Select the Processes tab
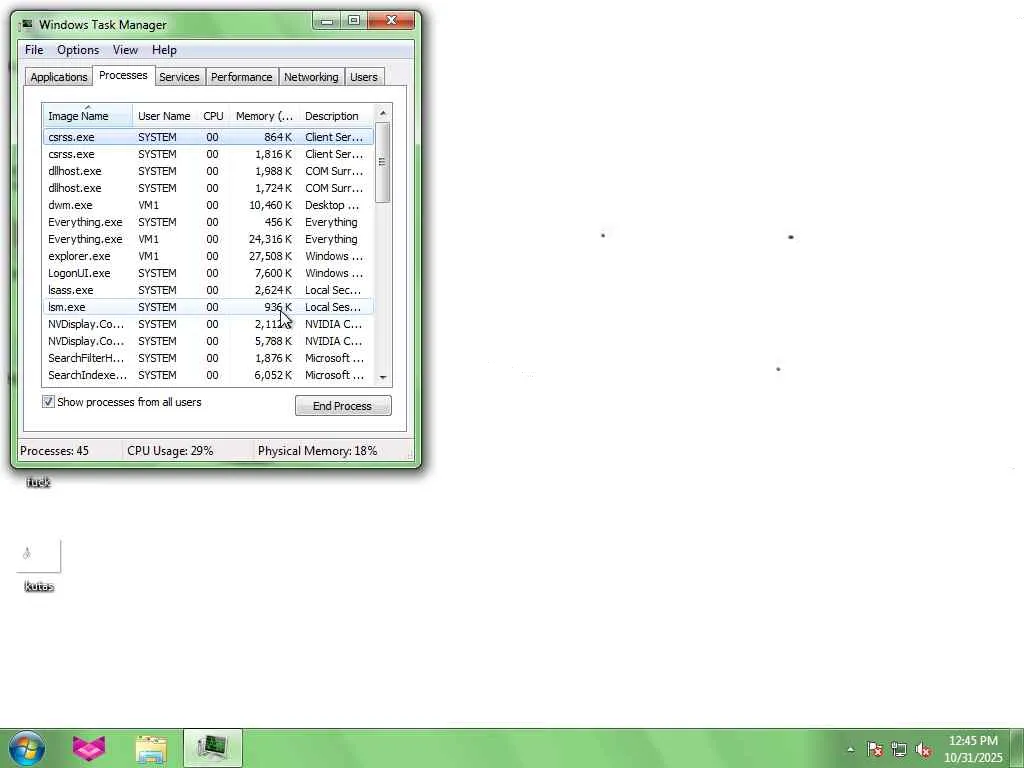The height and width of the screenshot is (768, 1024). click(x=123, y=75)
